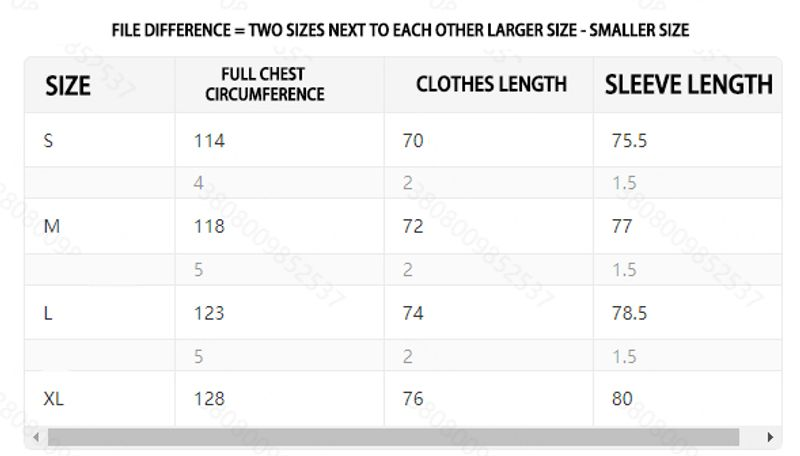Select the CLOTHES LENGTH column header
Screen dimensions: 800x456
click(491, 84)
